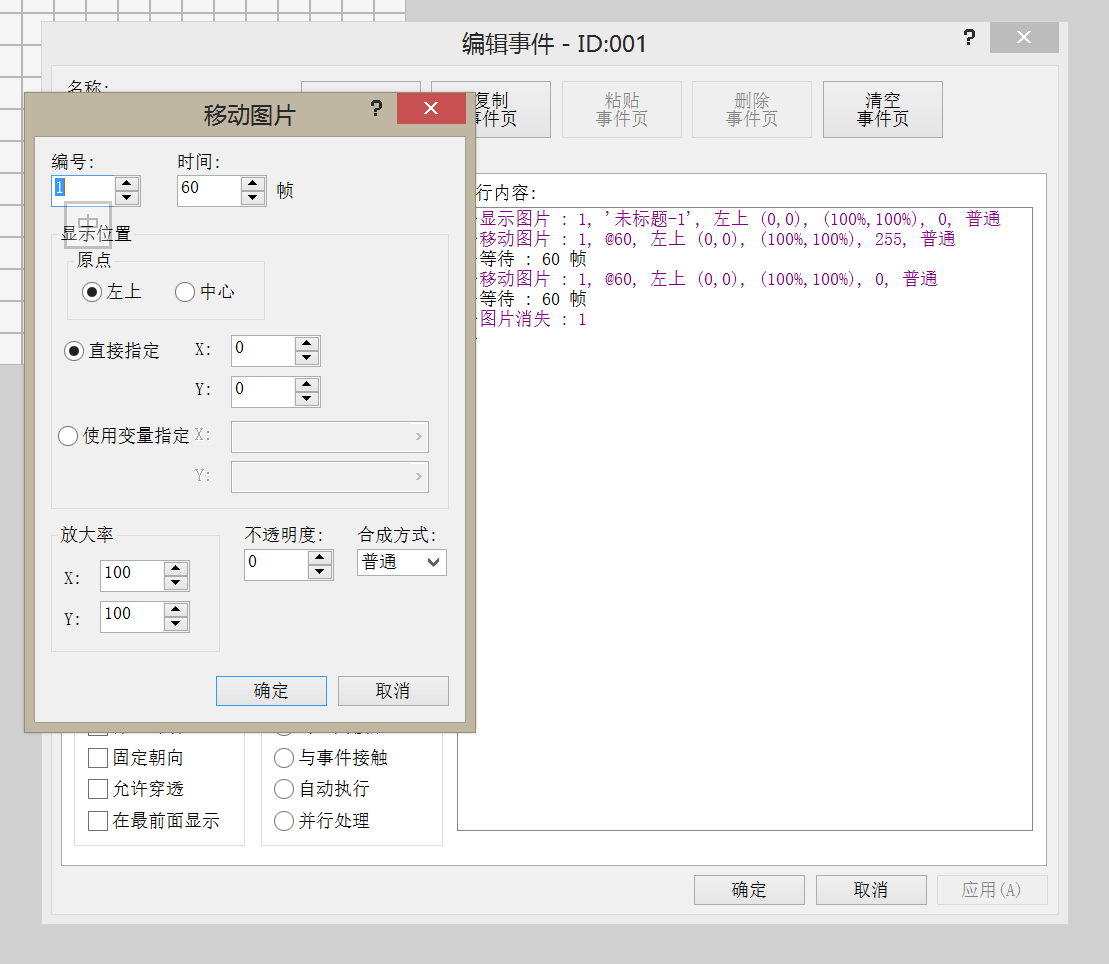Viewport: 1109px width, 964px height.
Task: Increase the 编号 number with up arrow
Action: click(127, 183)
